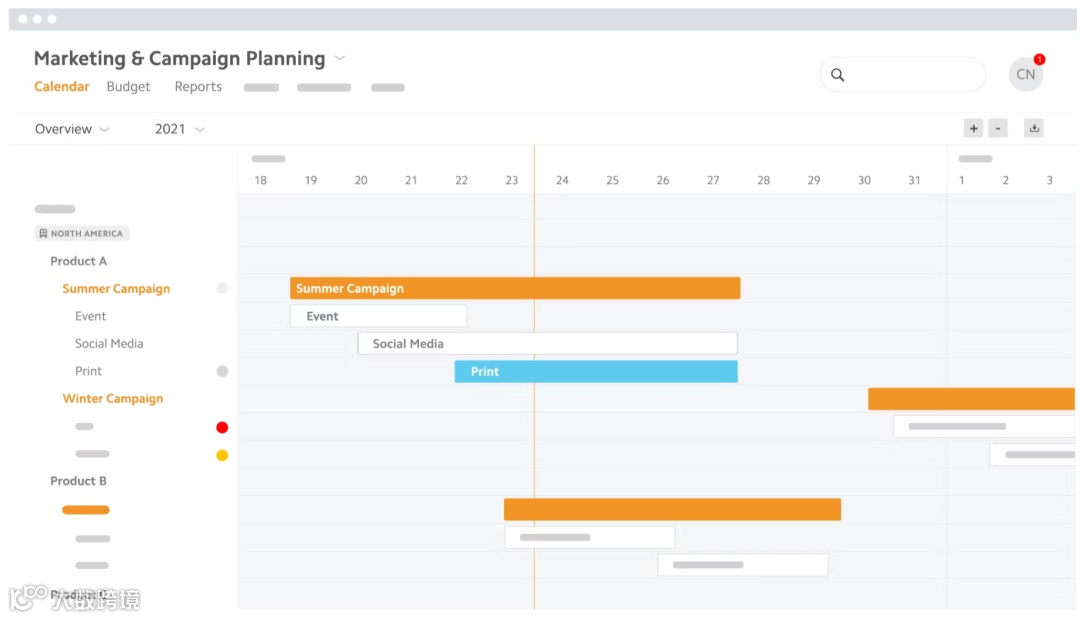The width and height of the screenshot is (1080, 619).
Task: Expand the Marketing & Campaign Planning title chevron
Action: coord(340,58)
